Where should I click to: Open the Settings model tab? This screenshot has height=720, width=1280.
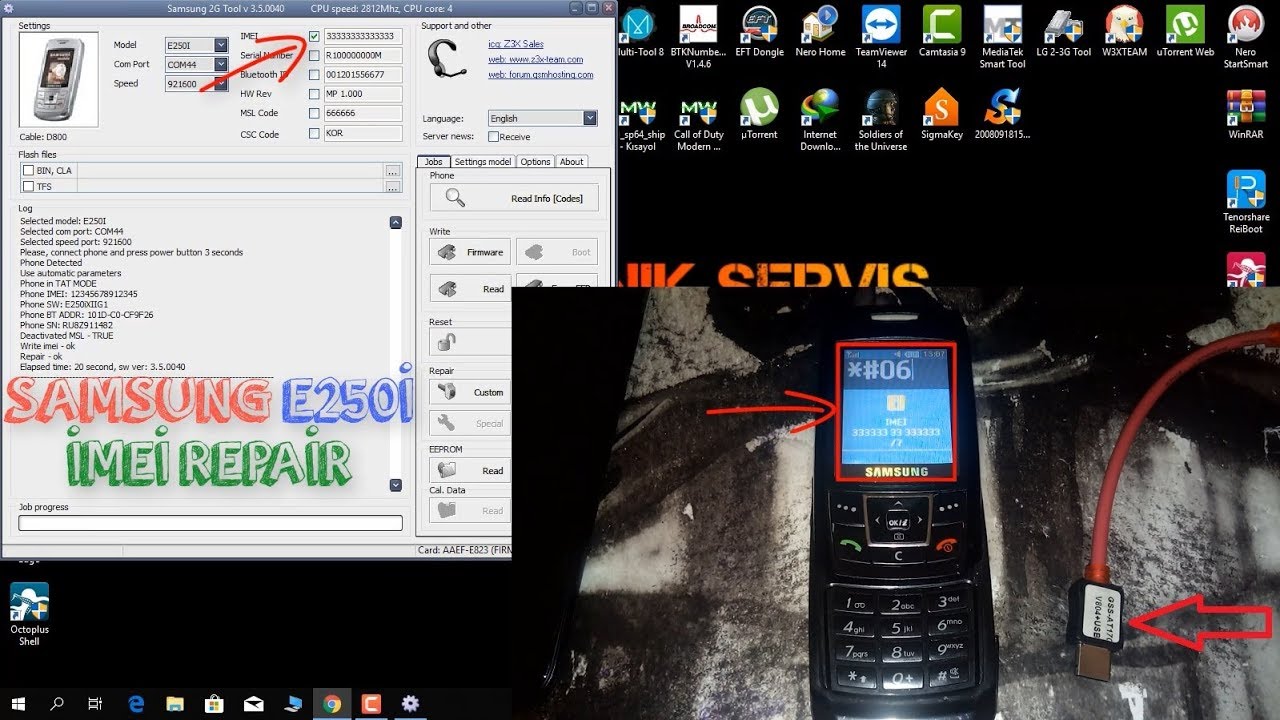pos(482,162)
